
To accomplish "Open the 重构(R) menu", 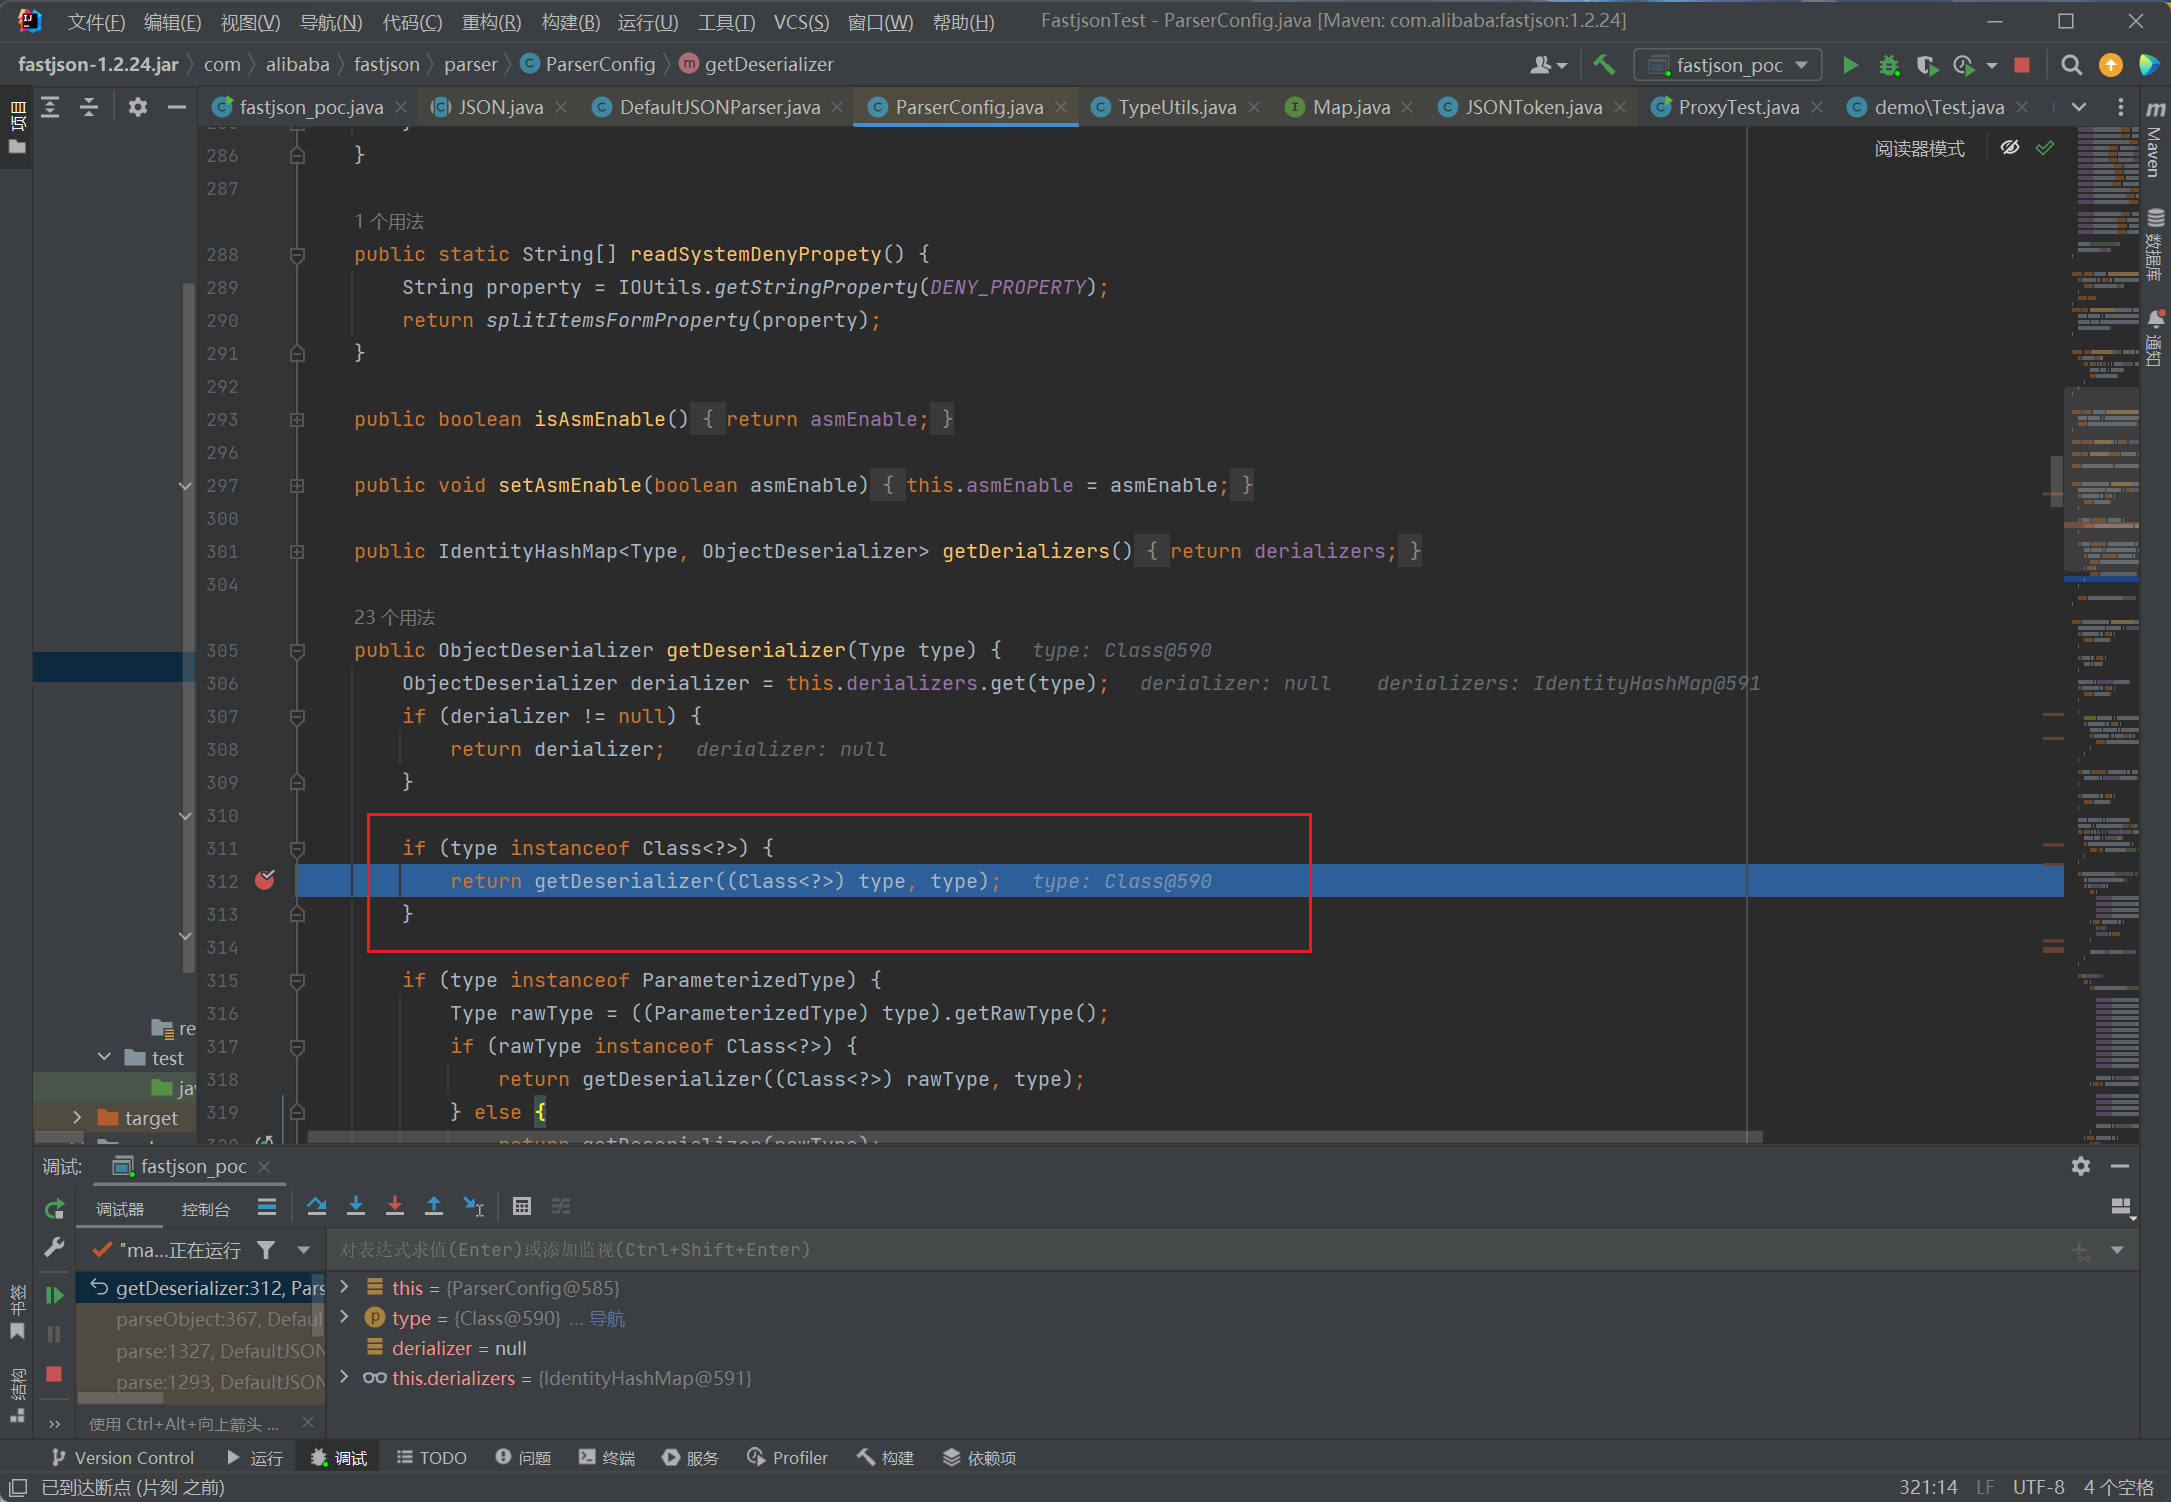I will click(x=491, y=22).
